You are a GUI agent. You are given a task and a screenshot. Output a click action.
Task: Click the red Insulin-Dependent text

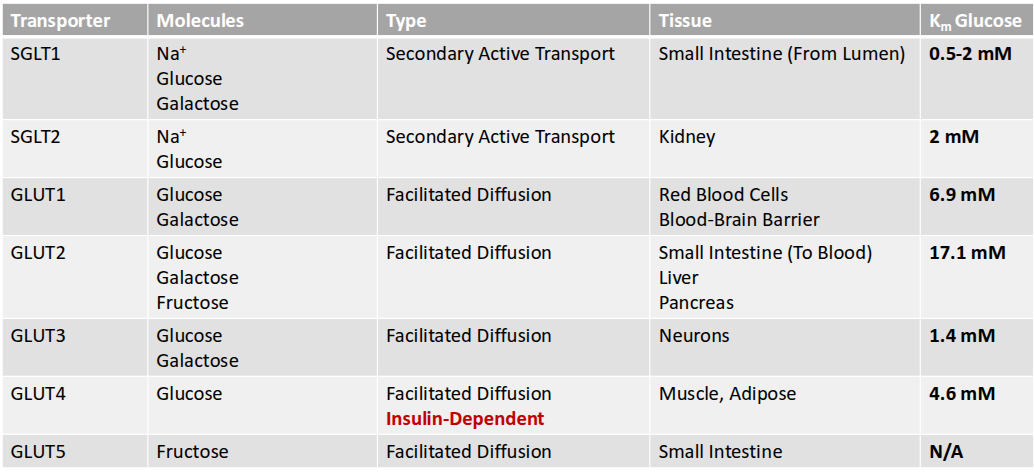point(465,419)
